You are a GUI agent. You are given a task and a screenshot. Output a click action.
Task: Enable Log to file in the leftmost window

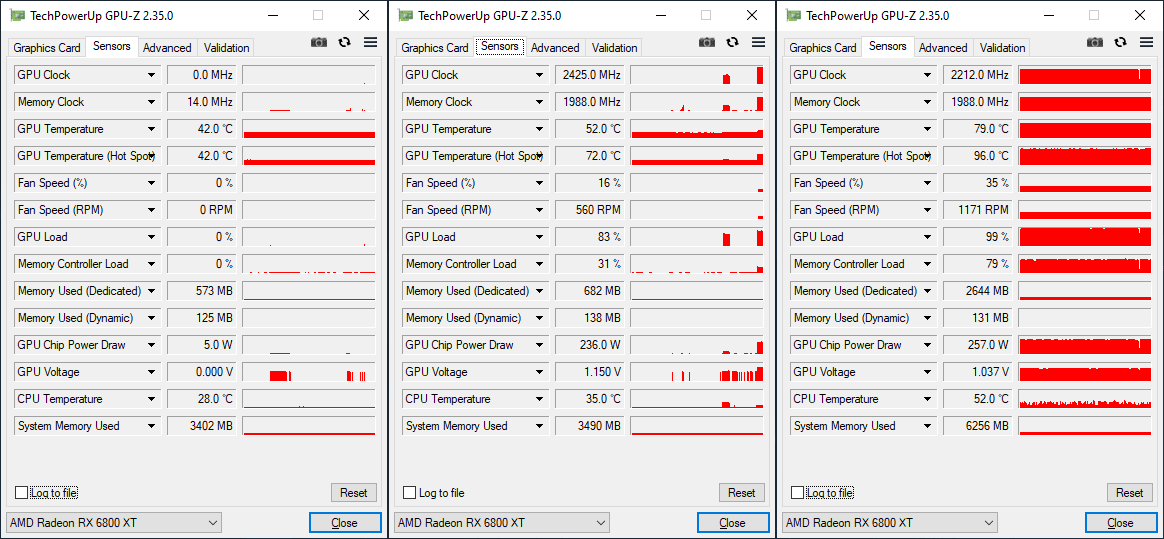[22, 493]
